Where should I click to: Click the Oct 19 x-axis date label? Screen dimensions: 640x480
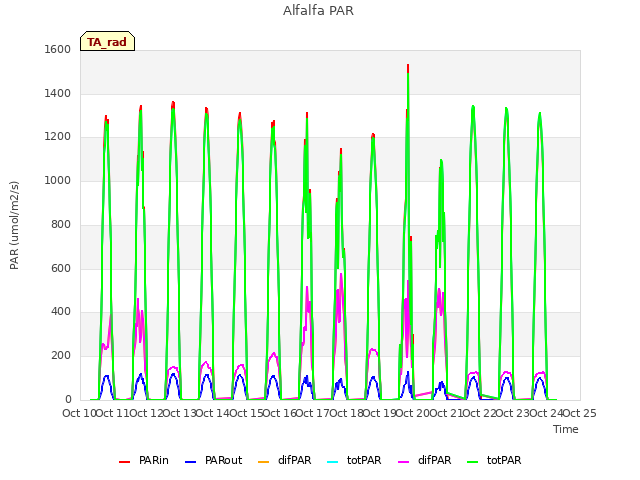point(380,413)
